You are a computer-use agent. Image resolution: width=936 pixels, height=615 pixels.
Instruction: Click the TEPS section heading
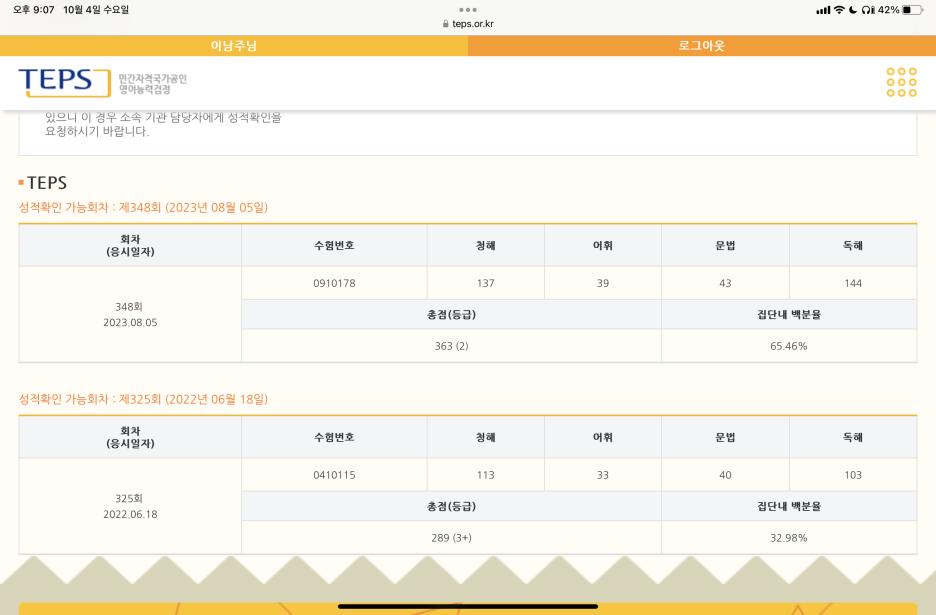pyautogui.click(x=47, y=182)
